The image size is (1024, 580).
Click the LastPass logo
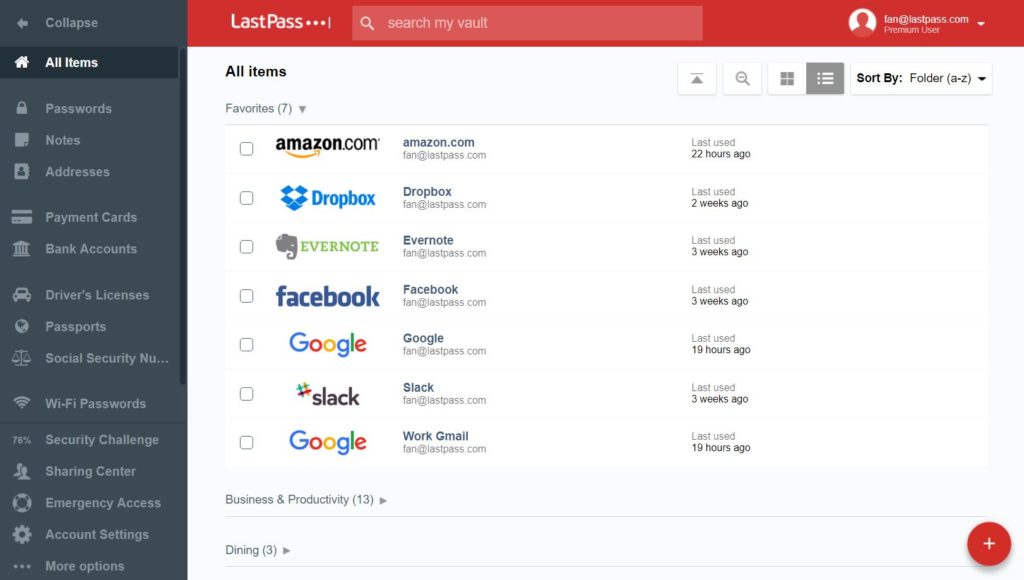pyautogui.click(x=281, y=22)
